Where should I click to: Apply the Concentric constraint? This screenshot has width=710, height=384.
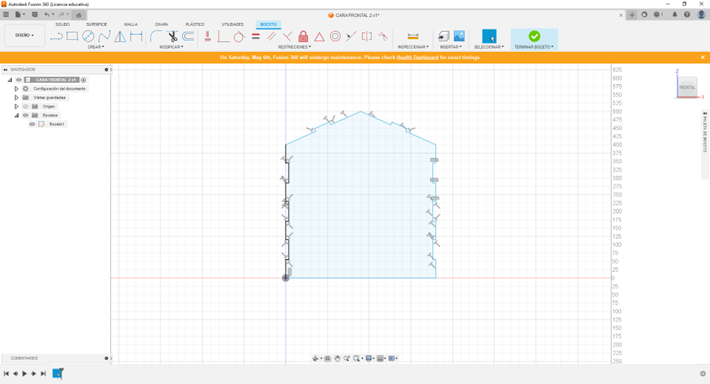[335, 36]
